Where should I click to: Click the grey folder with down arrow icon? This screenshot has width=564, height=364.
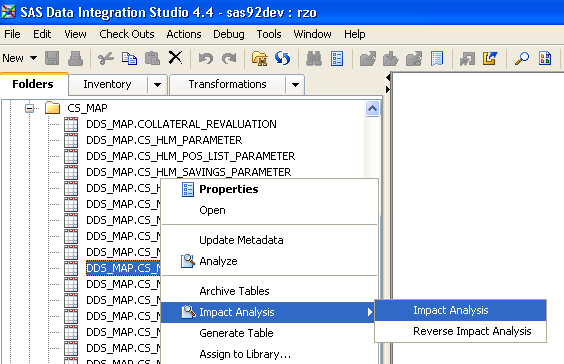pos(391,58)
